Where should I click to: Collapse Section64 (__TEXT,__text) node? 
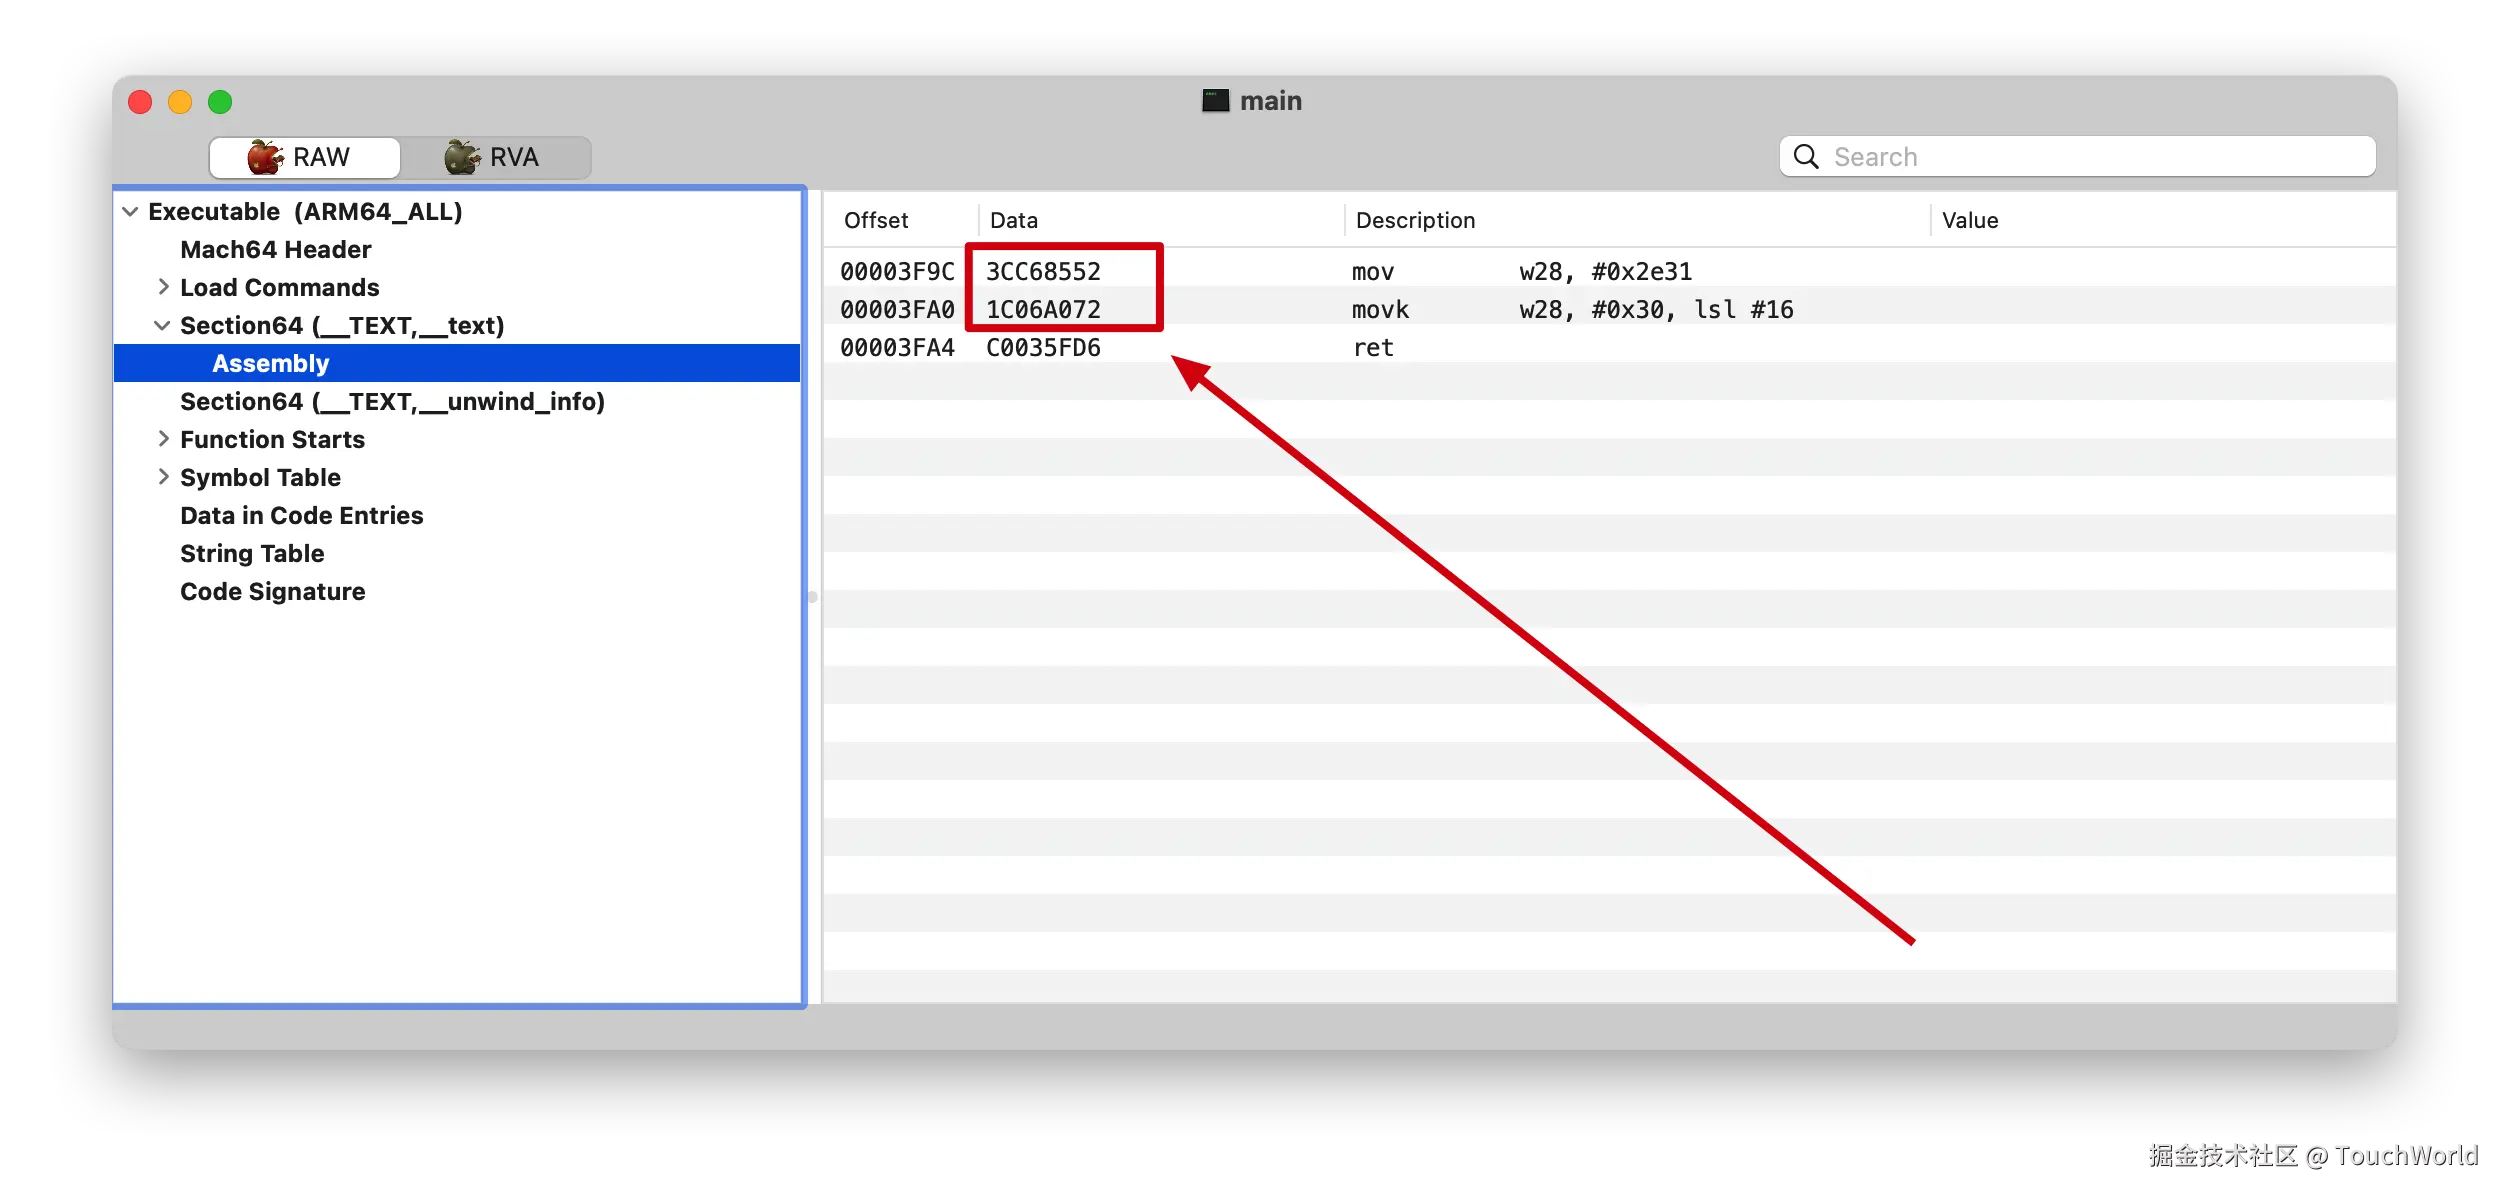162,326
